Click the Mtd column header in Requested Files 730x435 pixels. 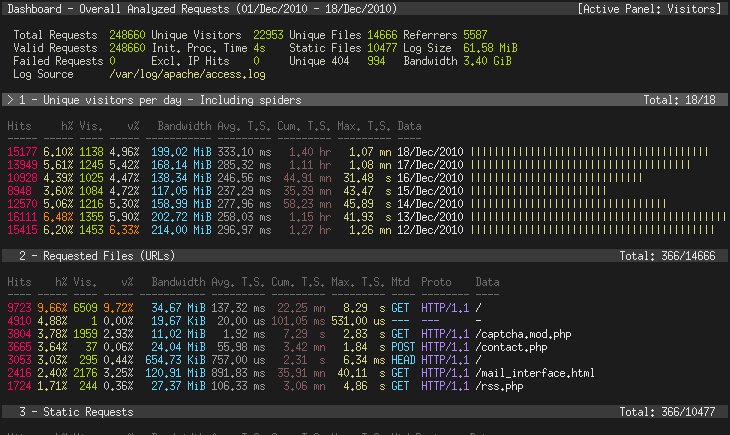(x=400, y=282)
